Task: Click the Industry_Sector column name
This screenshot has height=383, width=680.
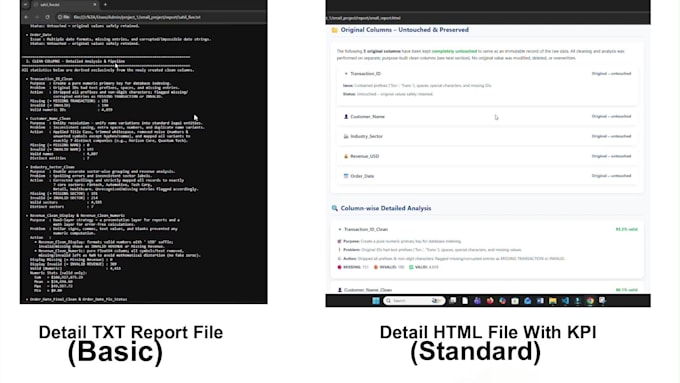Action: pyautogui.click(x=366, y=136)
